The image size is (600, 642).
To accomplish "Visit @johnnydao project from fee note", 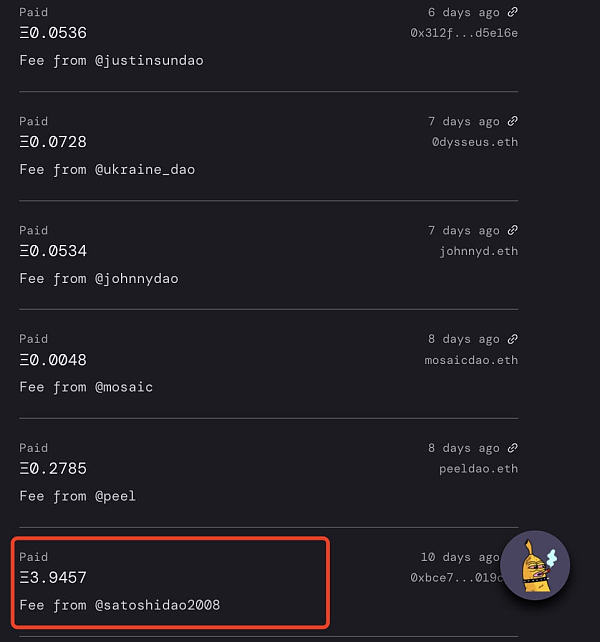I will [x=137, y=279].
